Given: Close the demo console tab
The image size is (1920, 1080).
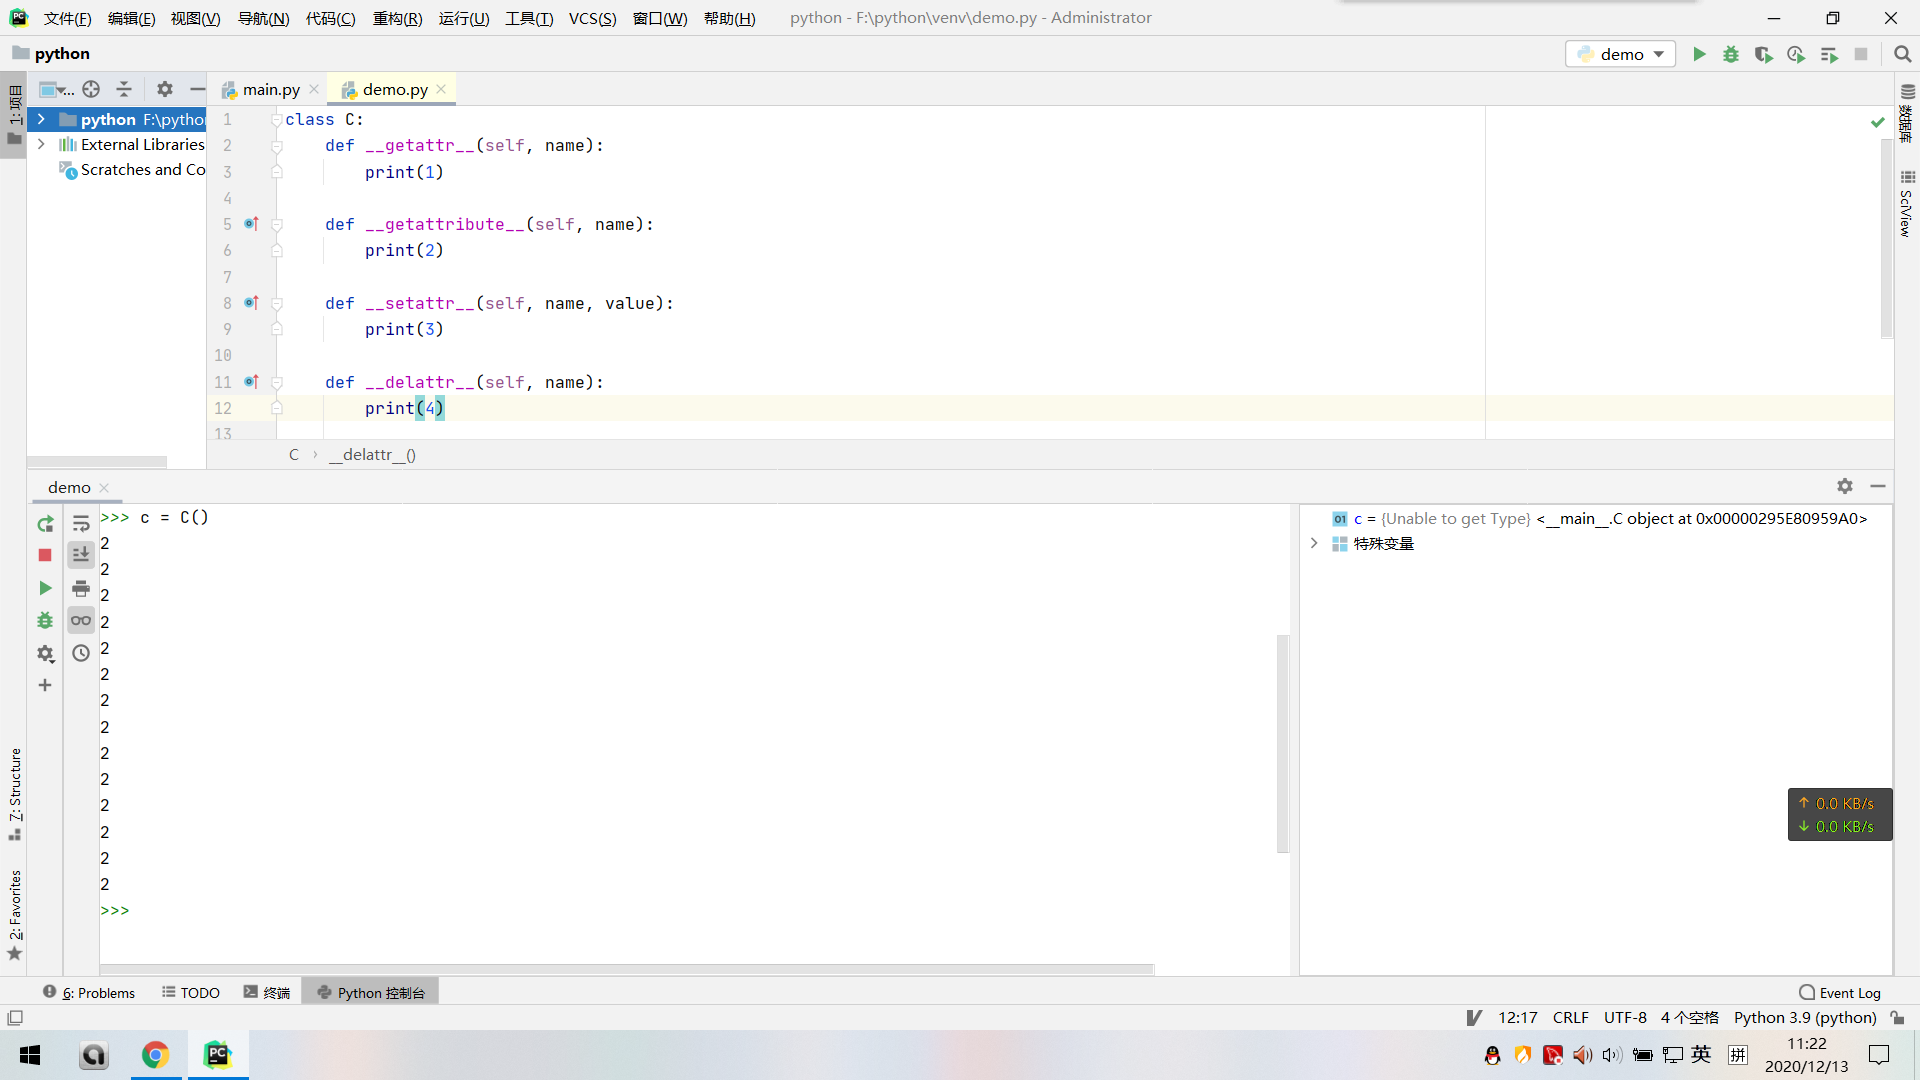Looking at the screenshot, I should click(x=104, y=488).
